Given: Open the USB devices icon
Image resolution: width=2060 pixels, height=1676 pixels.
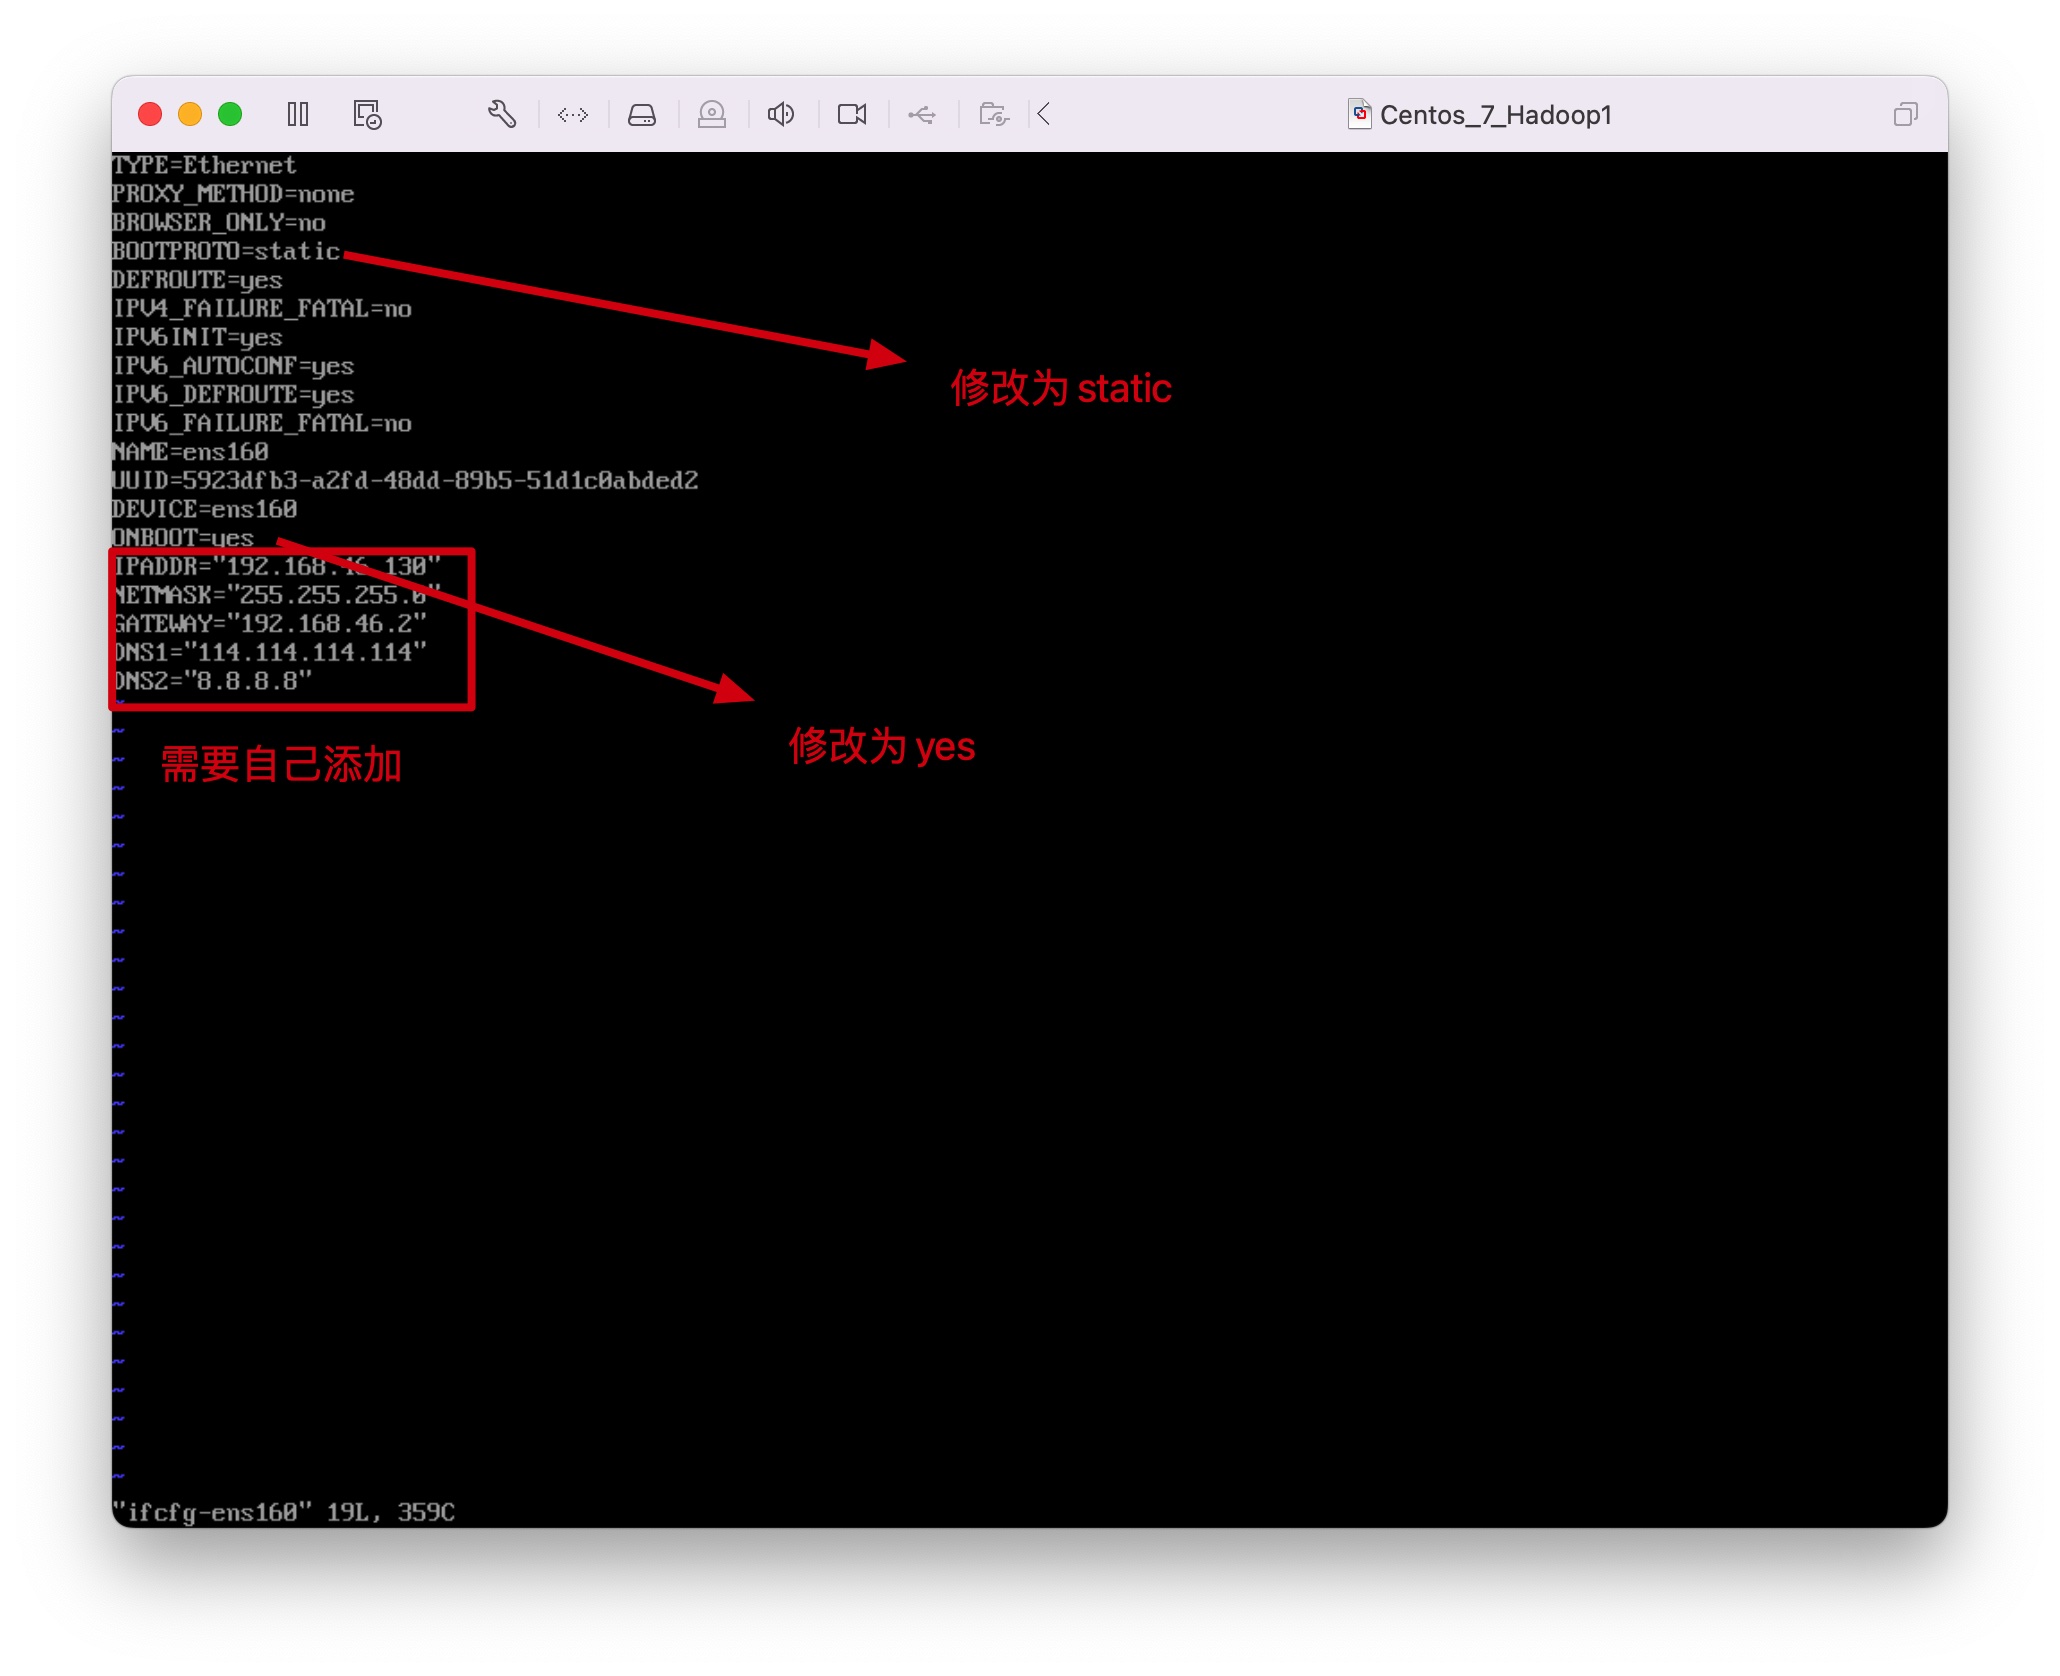Looking at the screenshot, I should 922,115.
